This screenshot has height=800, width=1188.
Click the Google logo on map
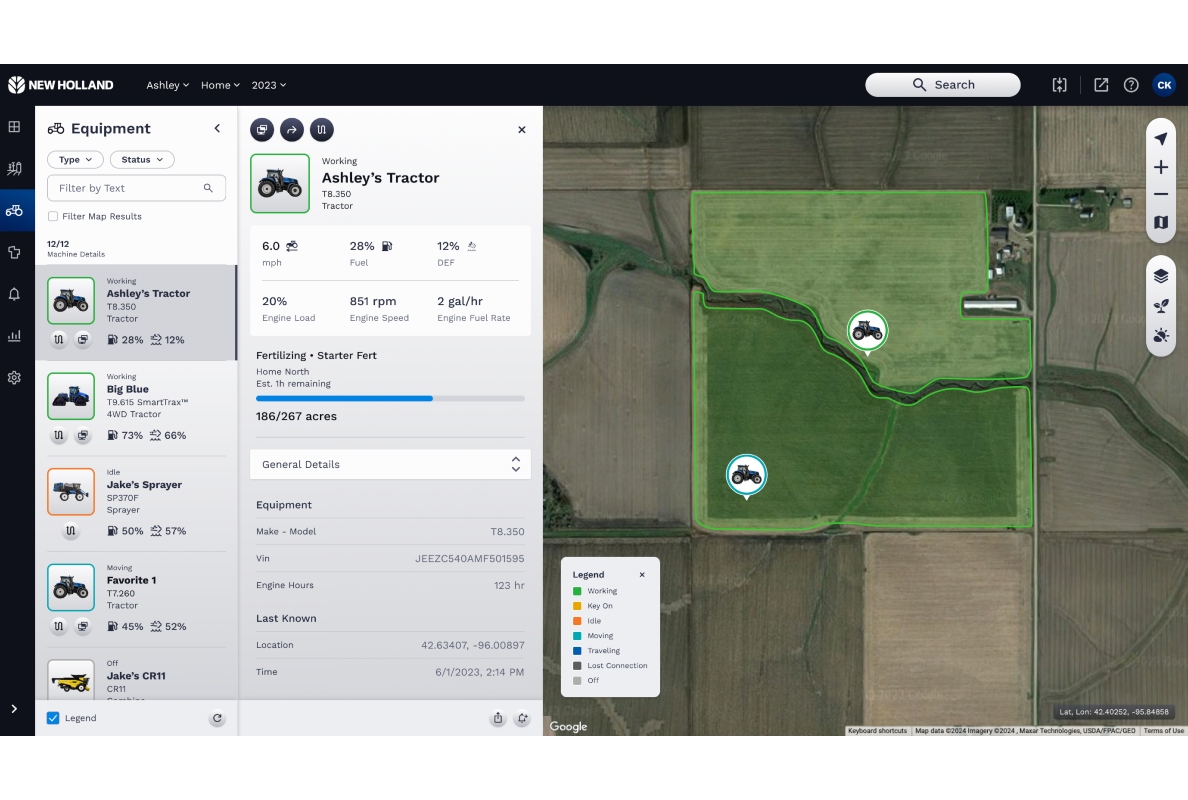pyautogui.click(x=569, y=727)
